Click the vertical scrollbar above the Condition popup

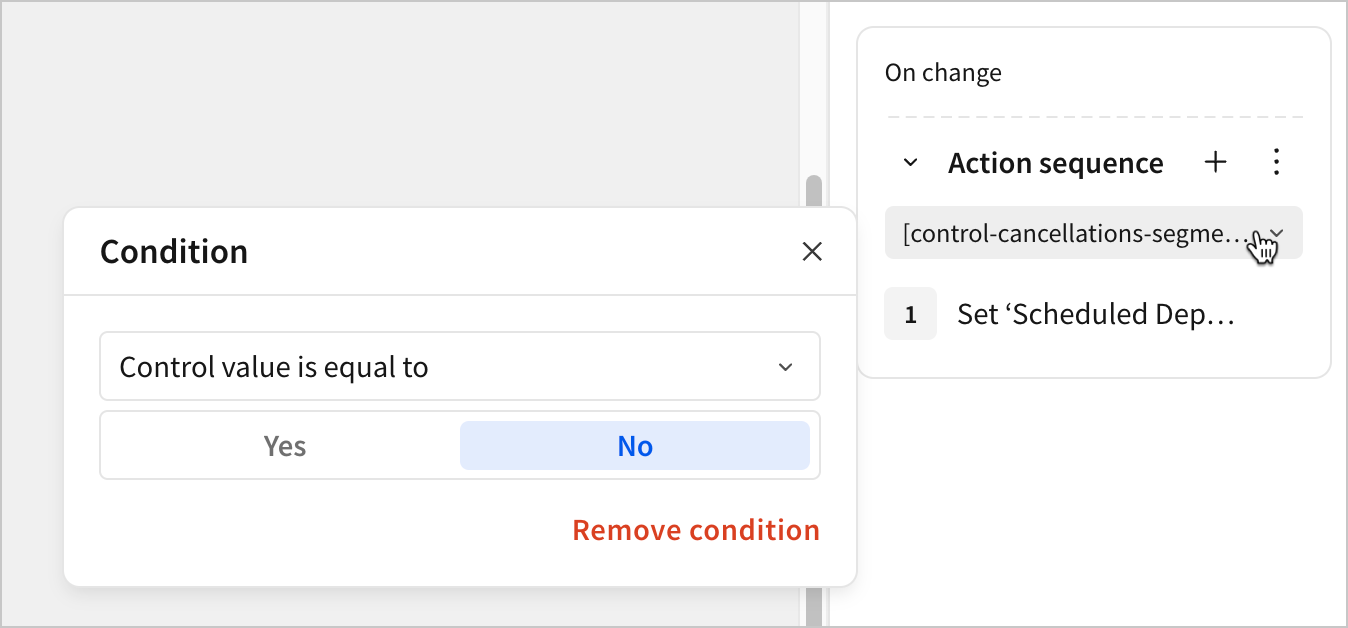(814, 191)
